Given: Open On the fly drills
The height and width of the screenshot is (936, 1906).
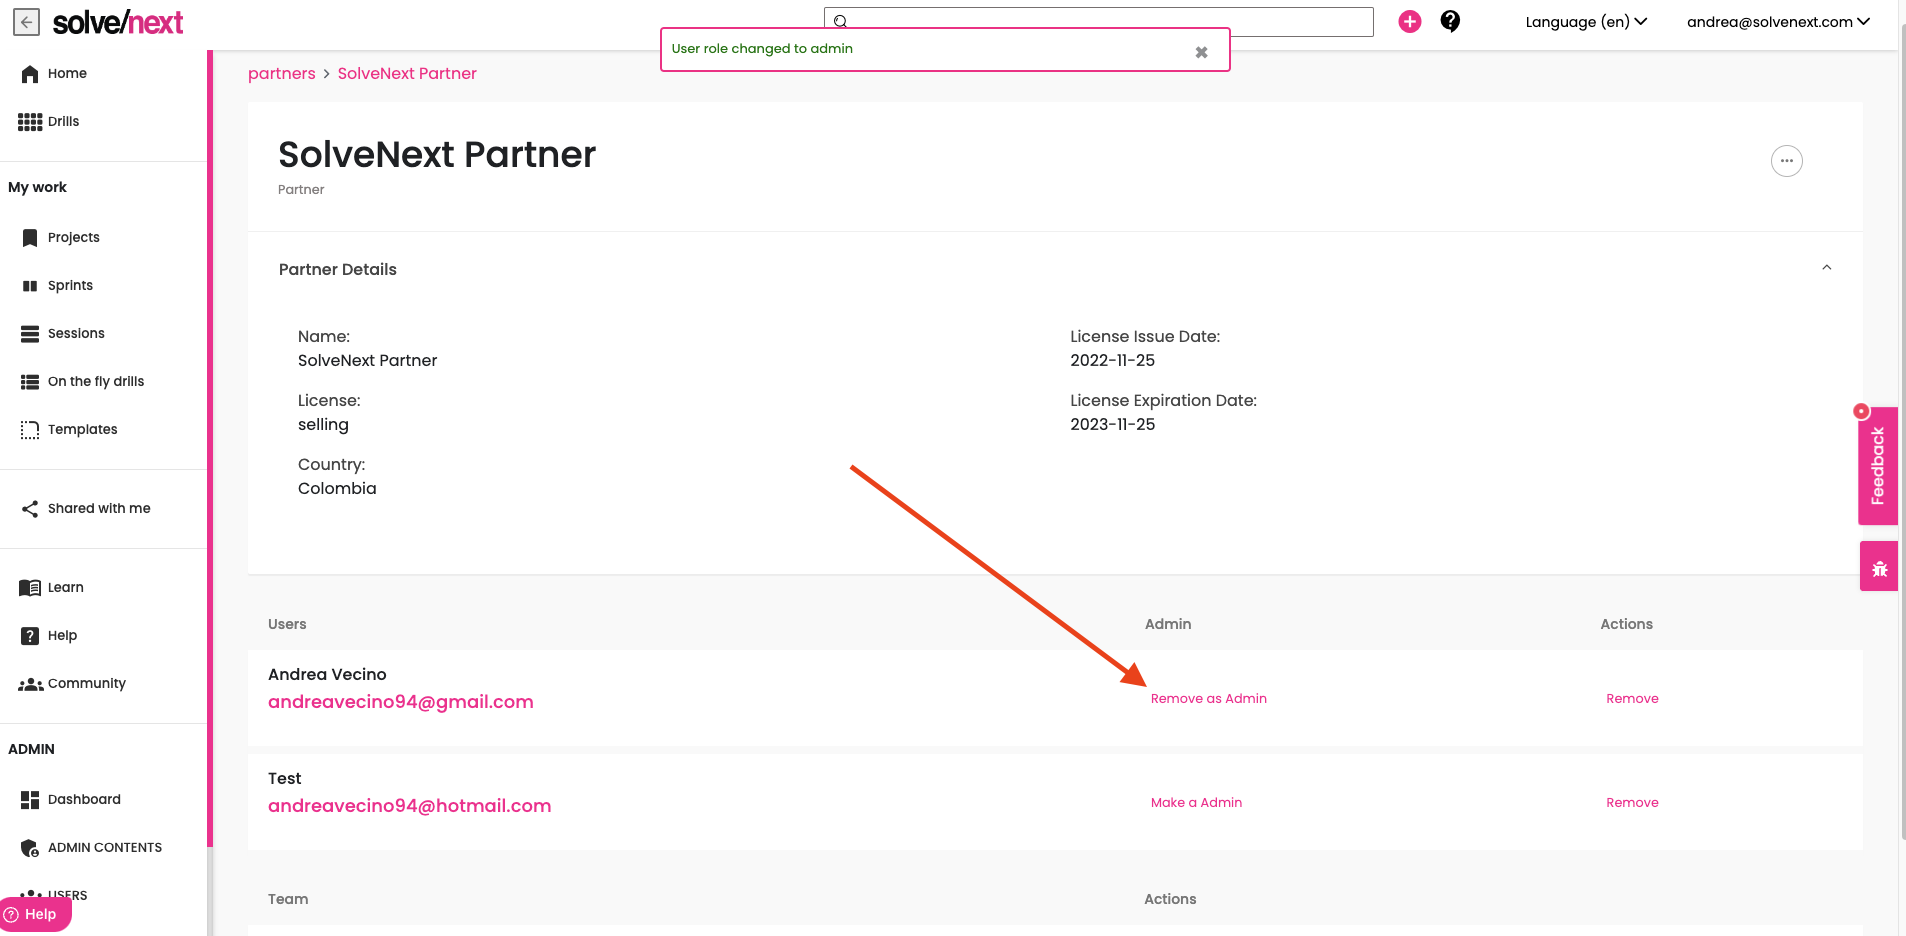Looking at the screenshot, I should (96, 382).
